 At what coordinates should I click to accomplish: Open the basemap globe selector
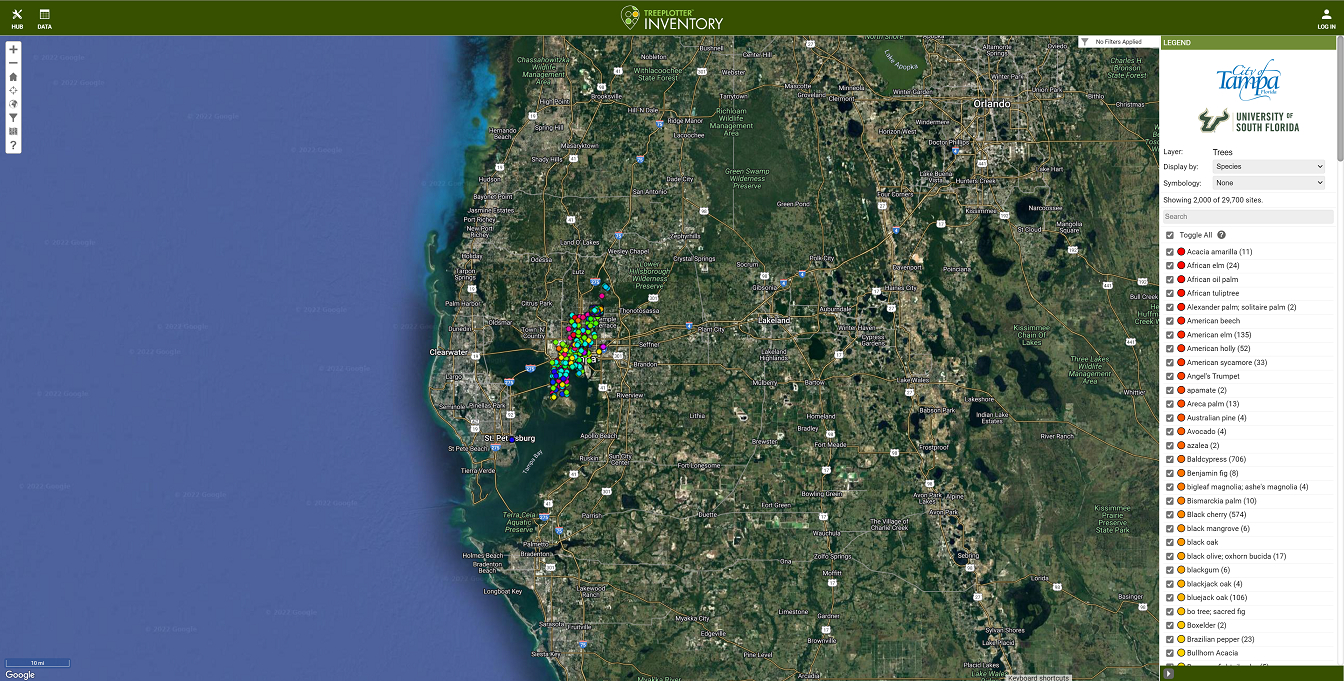(13, 103)
